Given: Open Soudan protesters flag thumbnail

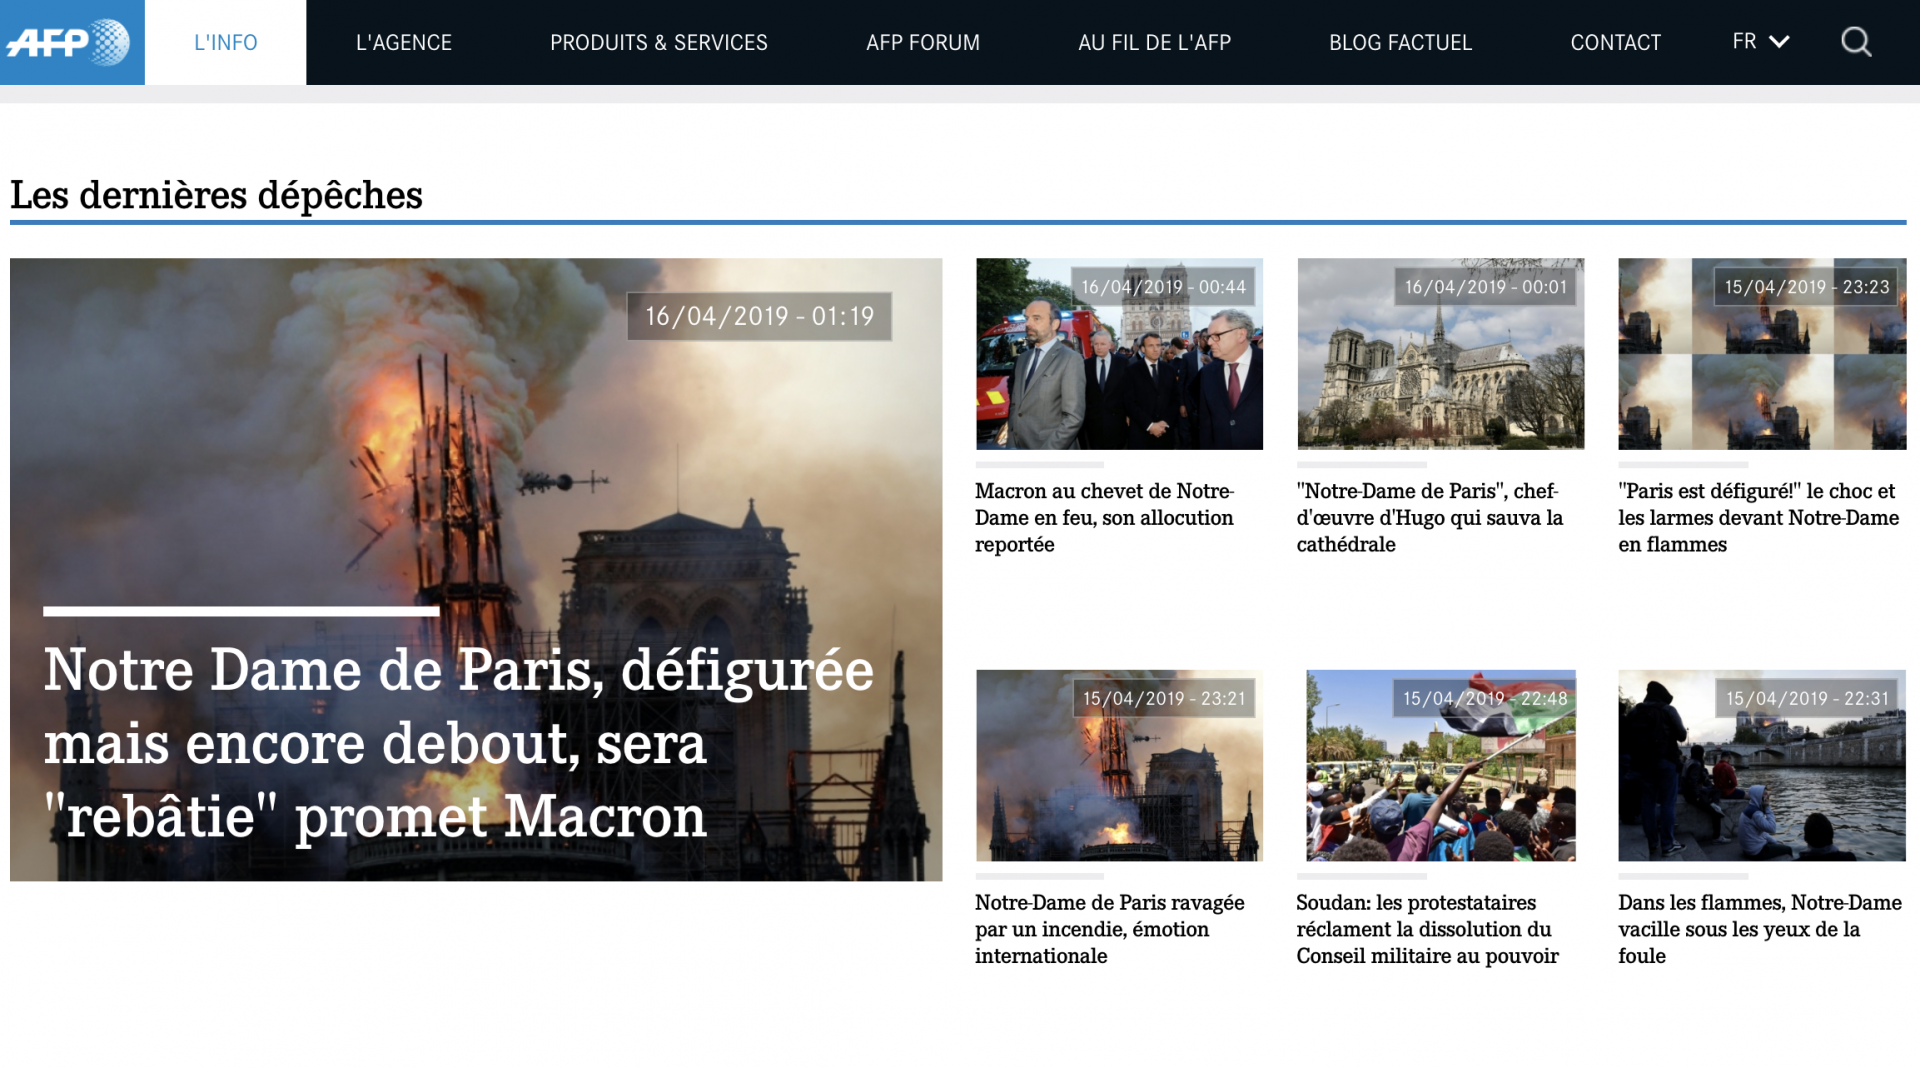Looking at the screenshot, I should (1440, 765).
